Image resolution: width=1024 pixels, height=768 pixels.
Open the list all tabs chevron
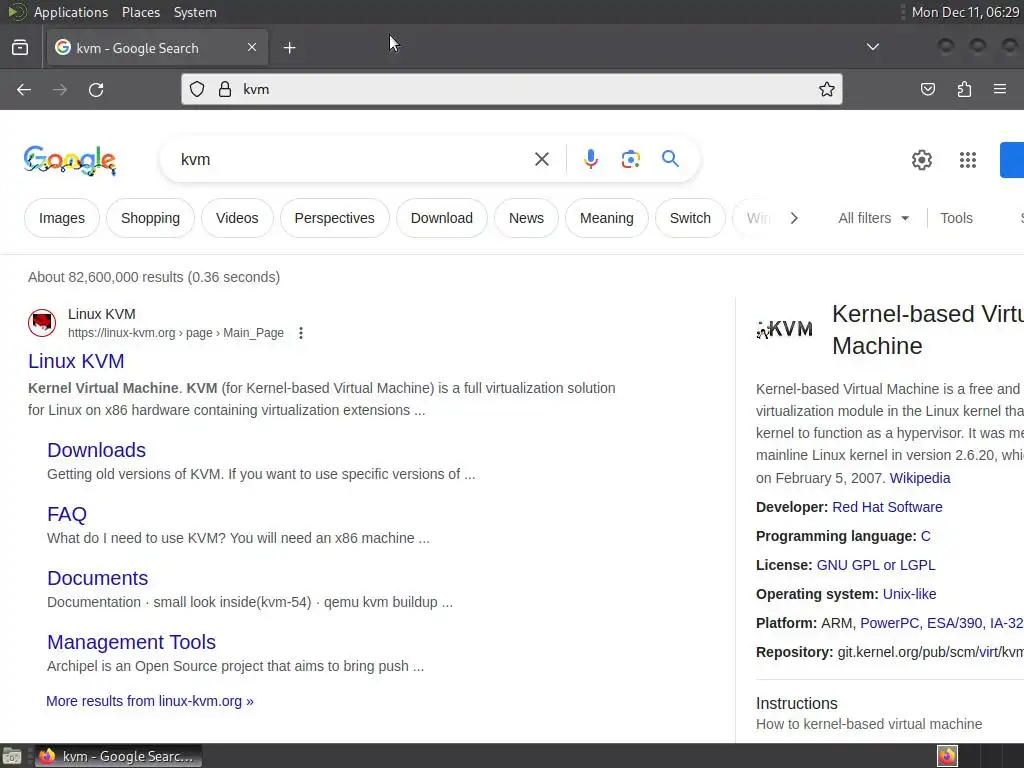[x=872, y=47]
